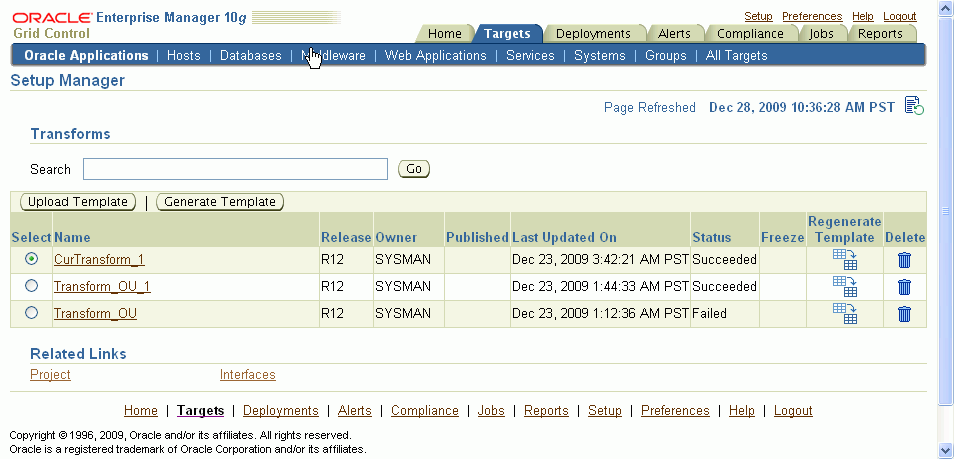The height and width of the screenshot is (459, 954).
Task: Select the Transform_OU_1 radio button
Action: [x=31, y=286]
